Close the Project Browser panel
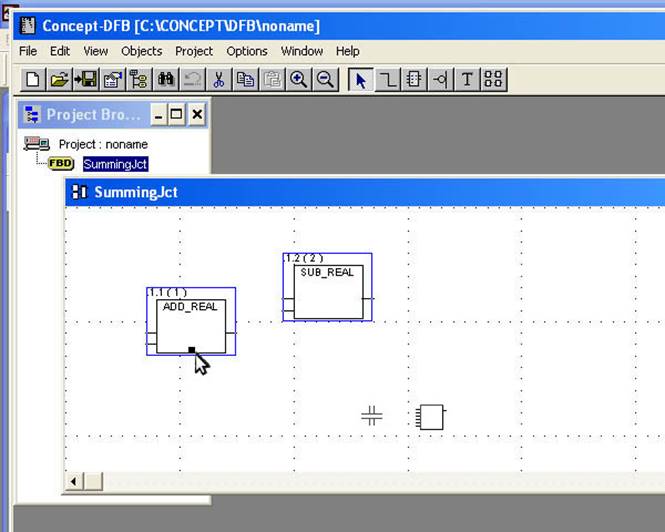The width and height of the screenshot is (665, 532). point(197,115)
